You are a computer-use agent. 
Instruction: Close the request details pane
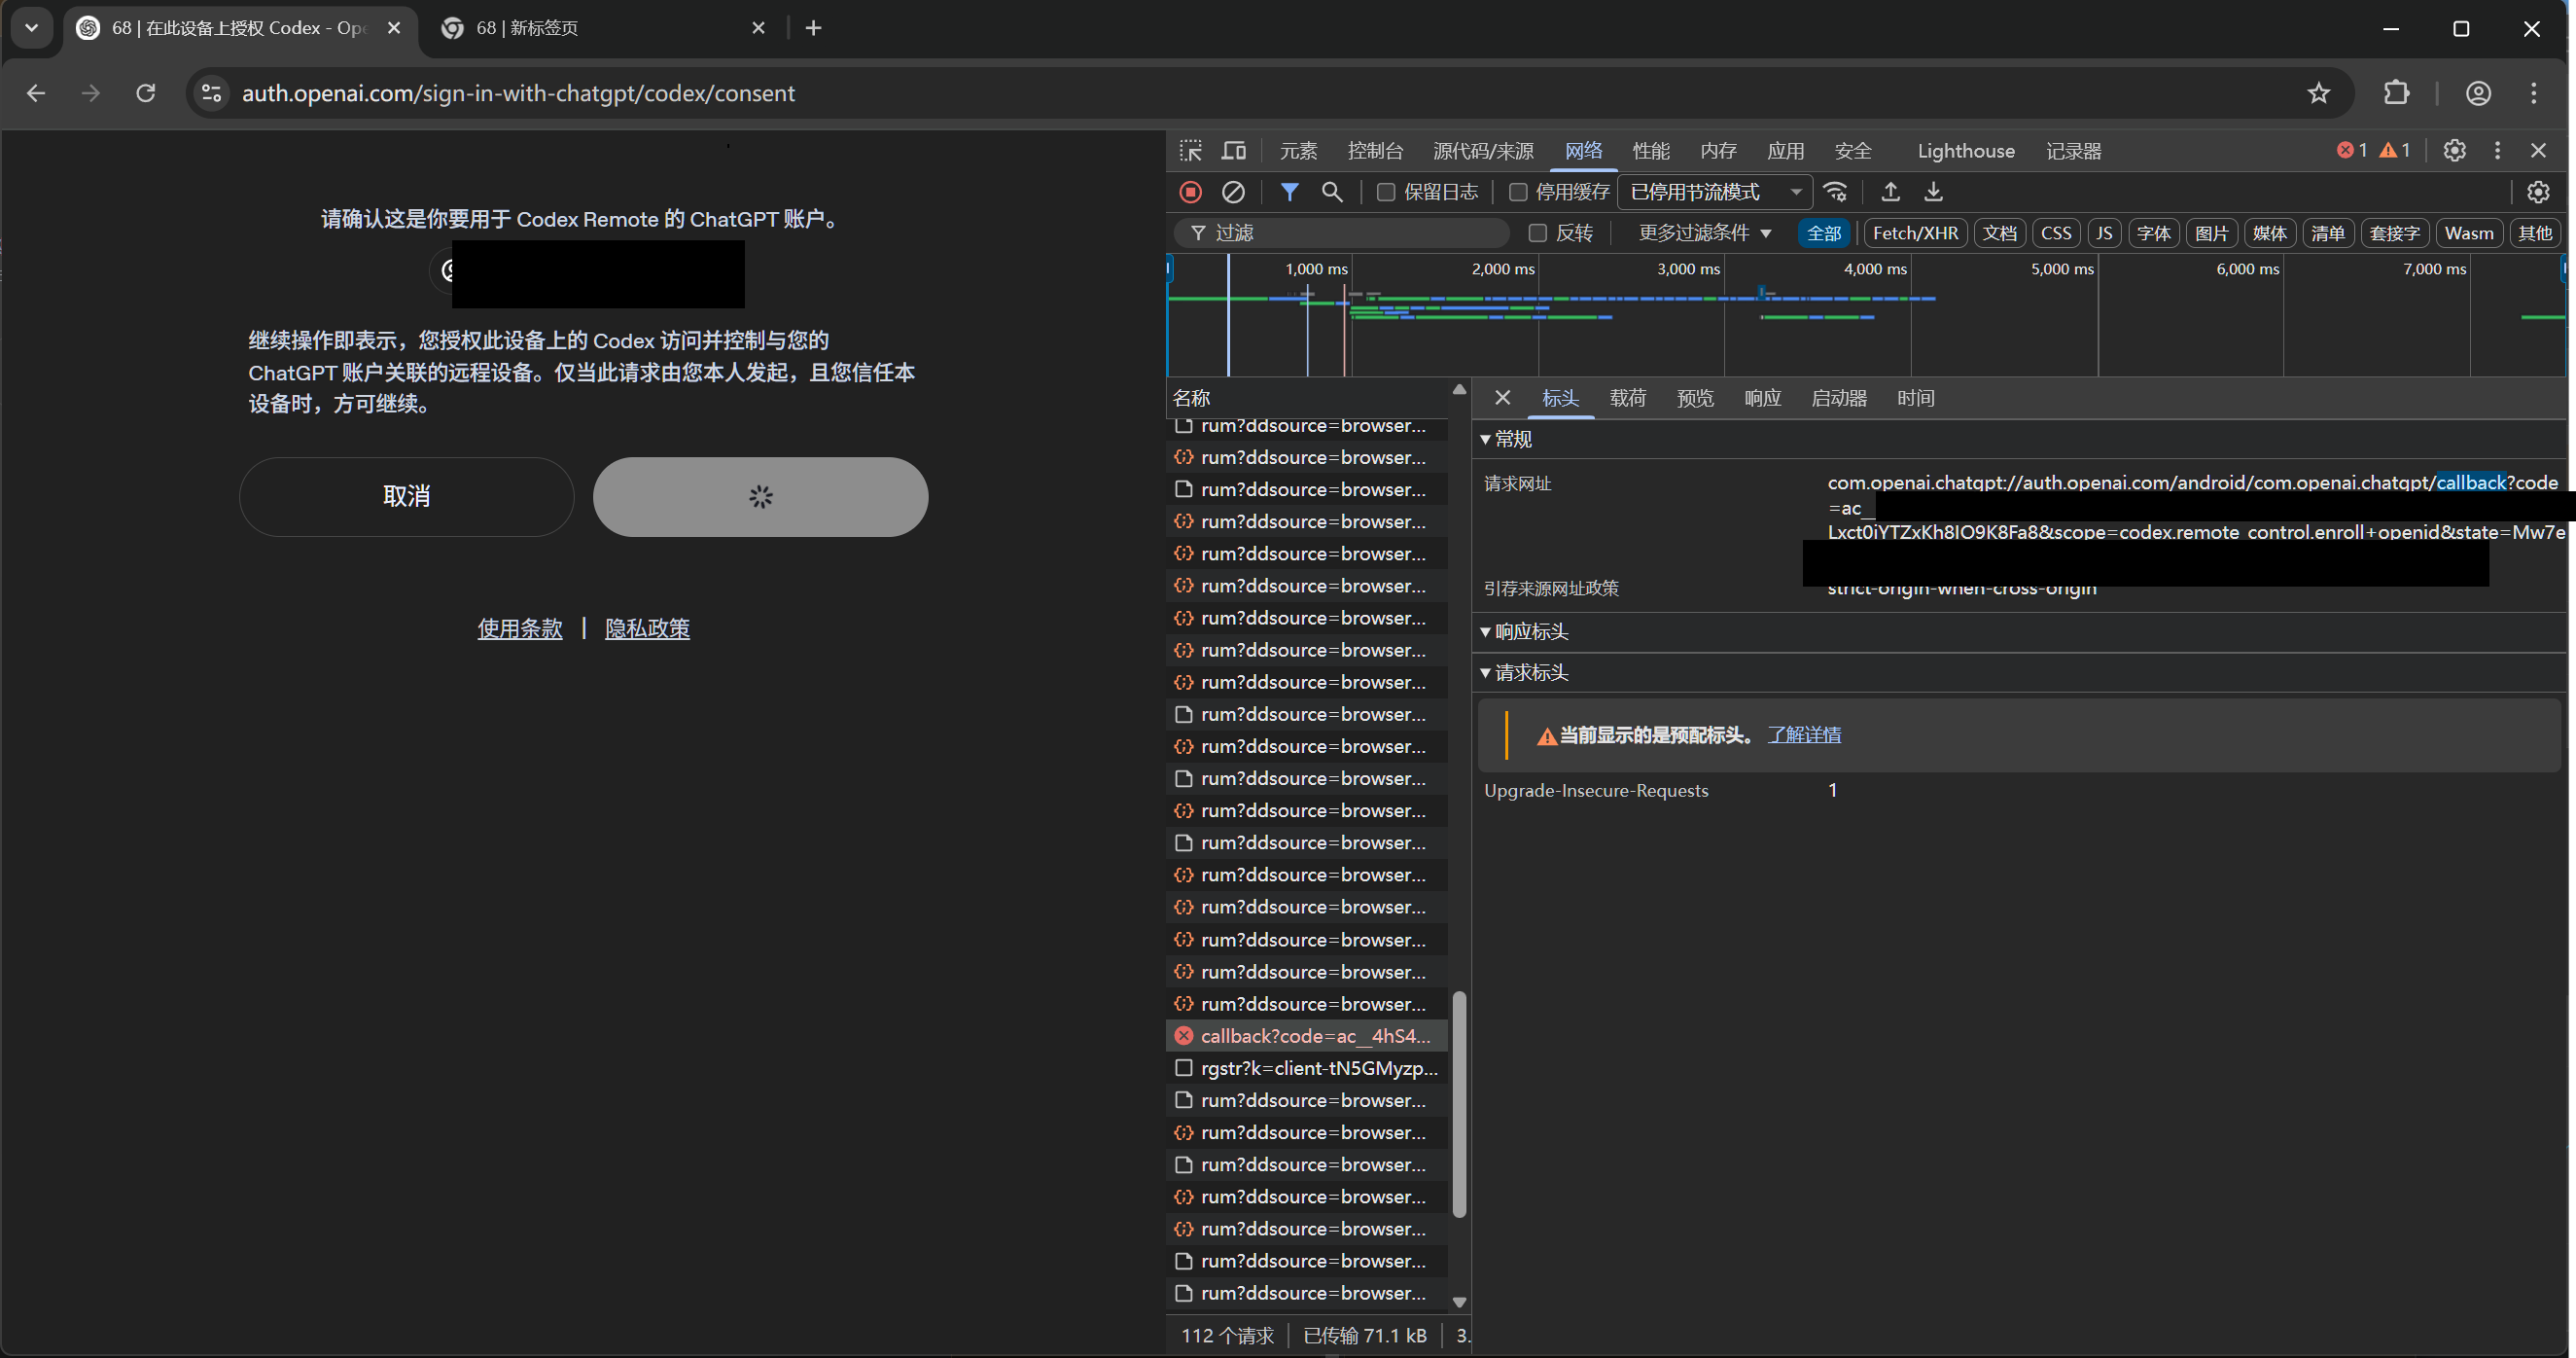pyautogui.click(x=1502, y=398)
